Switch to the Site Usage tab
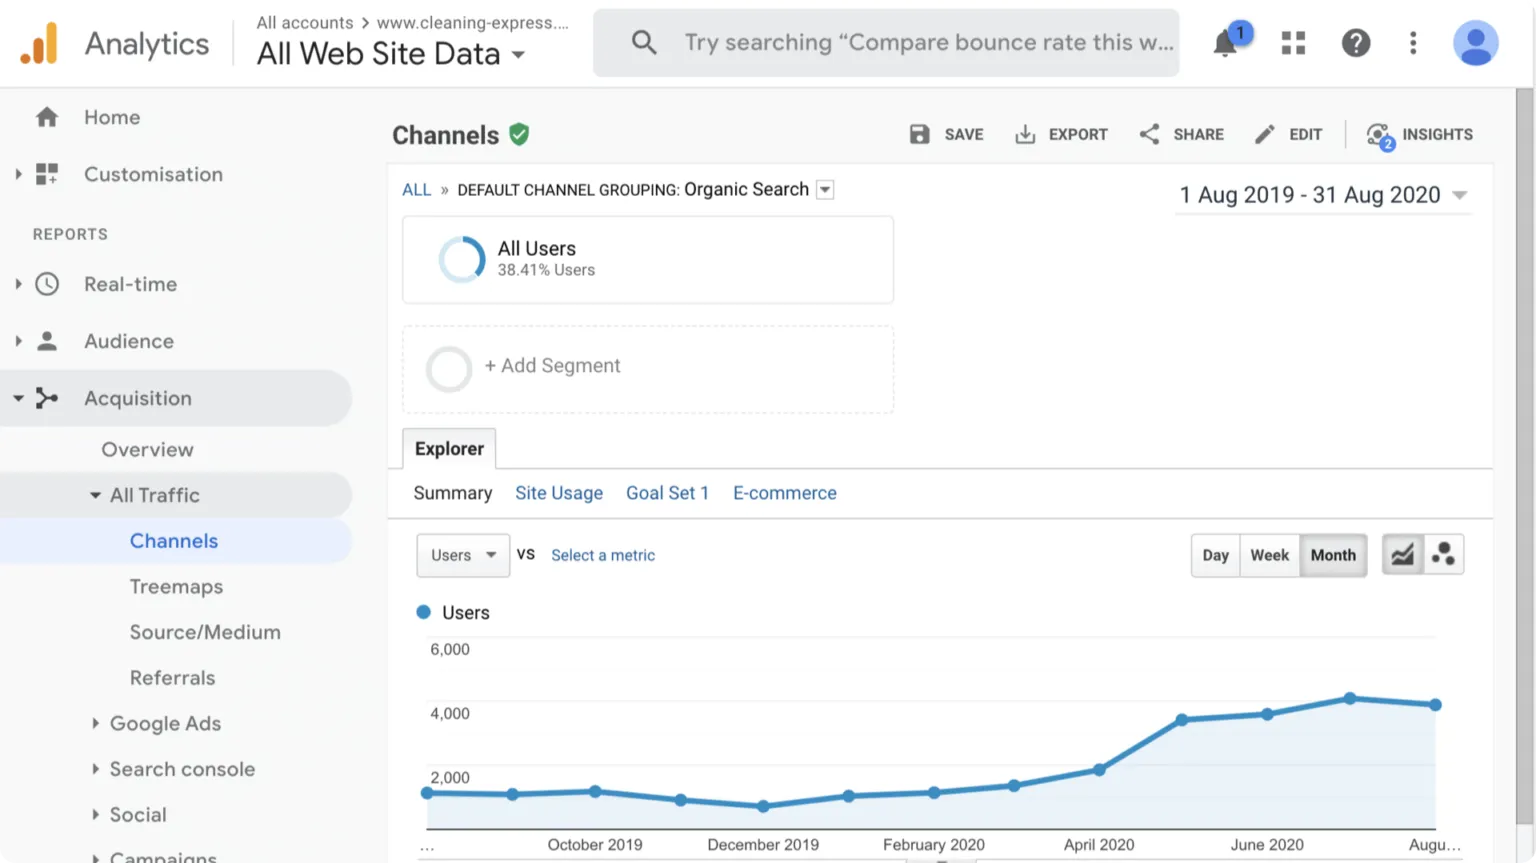 point(559,493)
